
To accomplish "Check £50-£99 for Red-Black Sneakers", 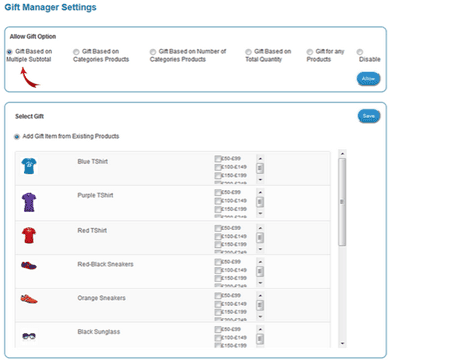I will click(218, 262).
